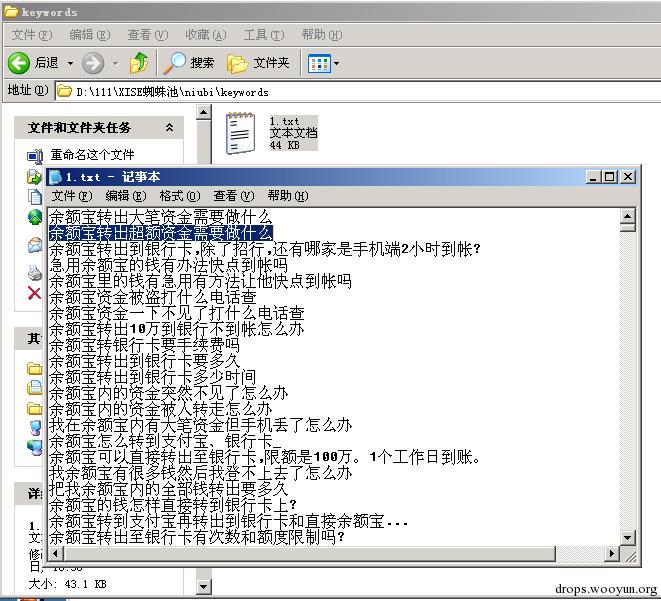Click the address bar path field

click(x=358, y=91)
